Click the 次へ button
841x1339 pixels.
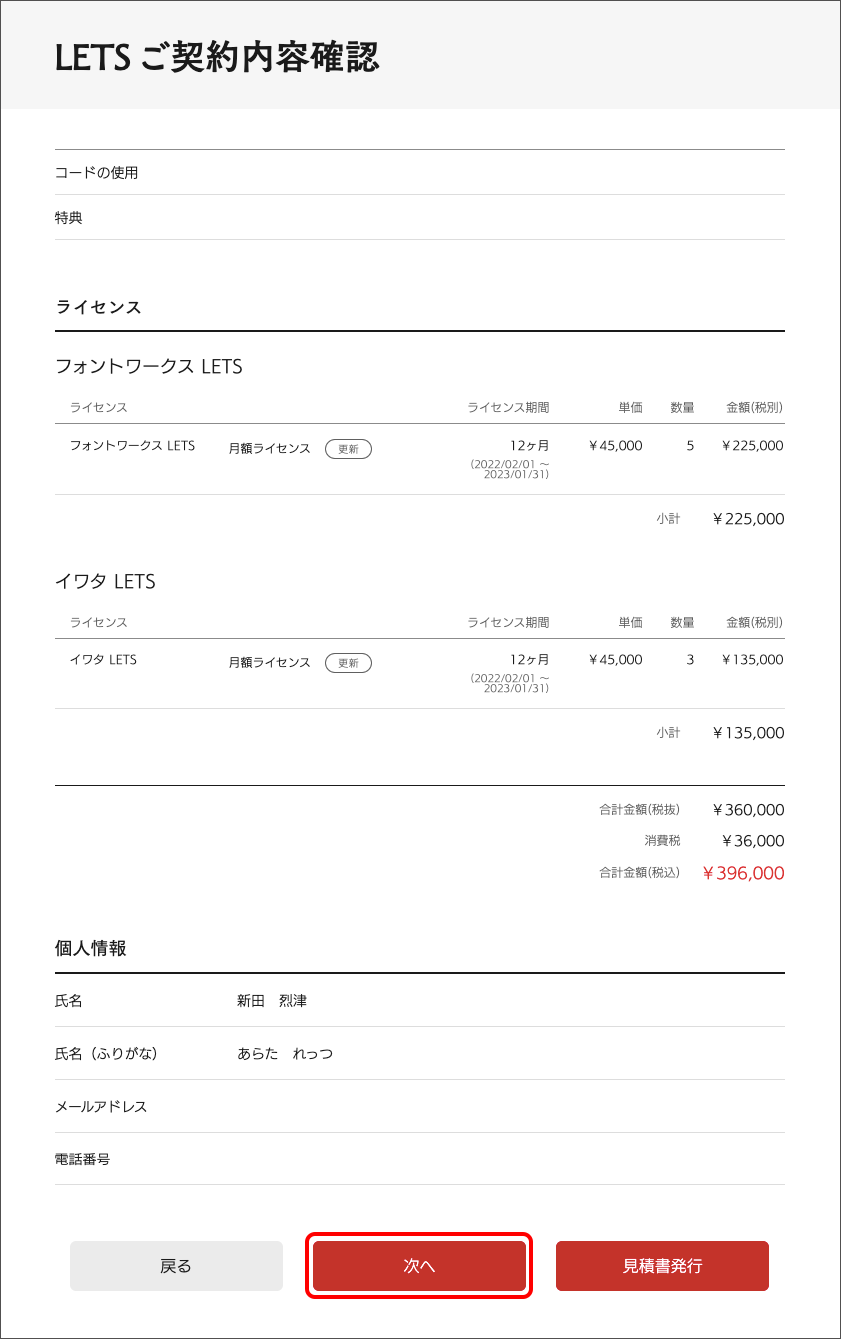(x=419, y=1266)
